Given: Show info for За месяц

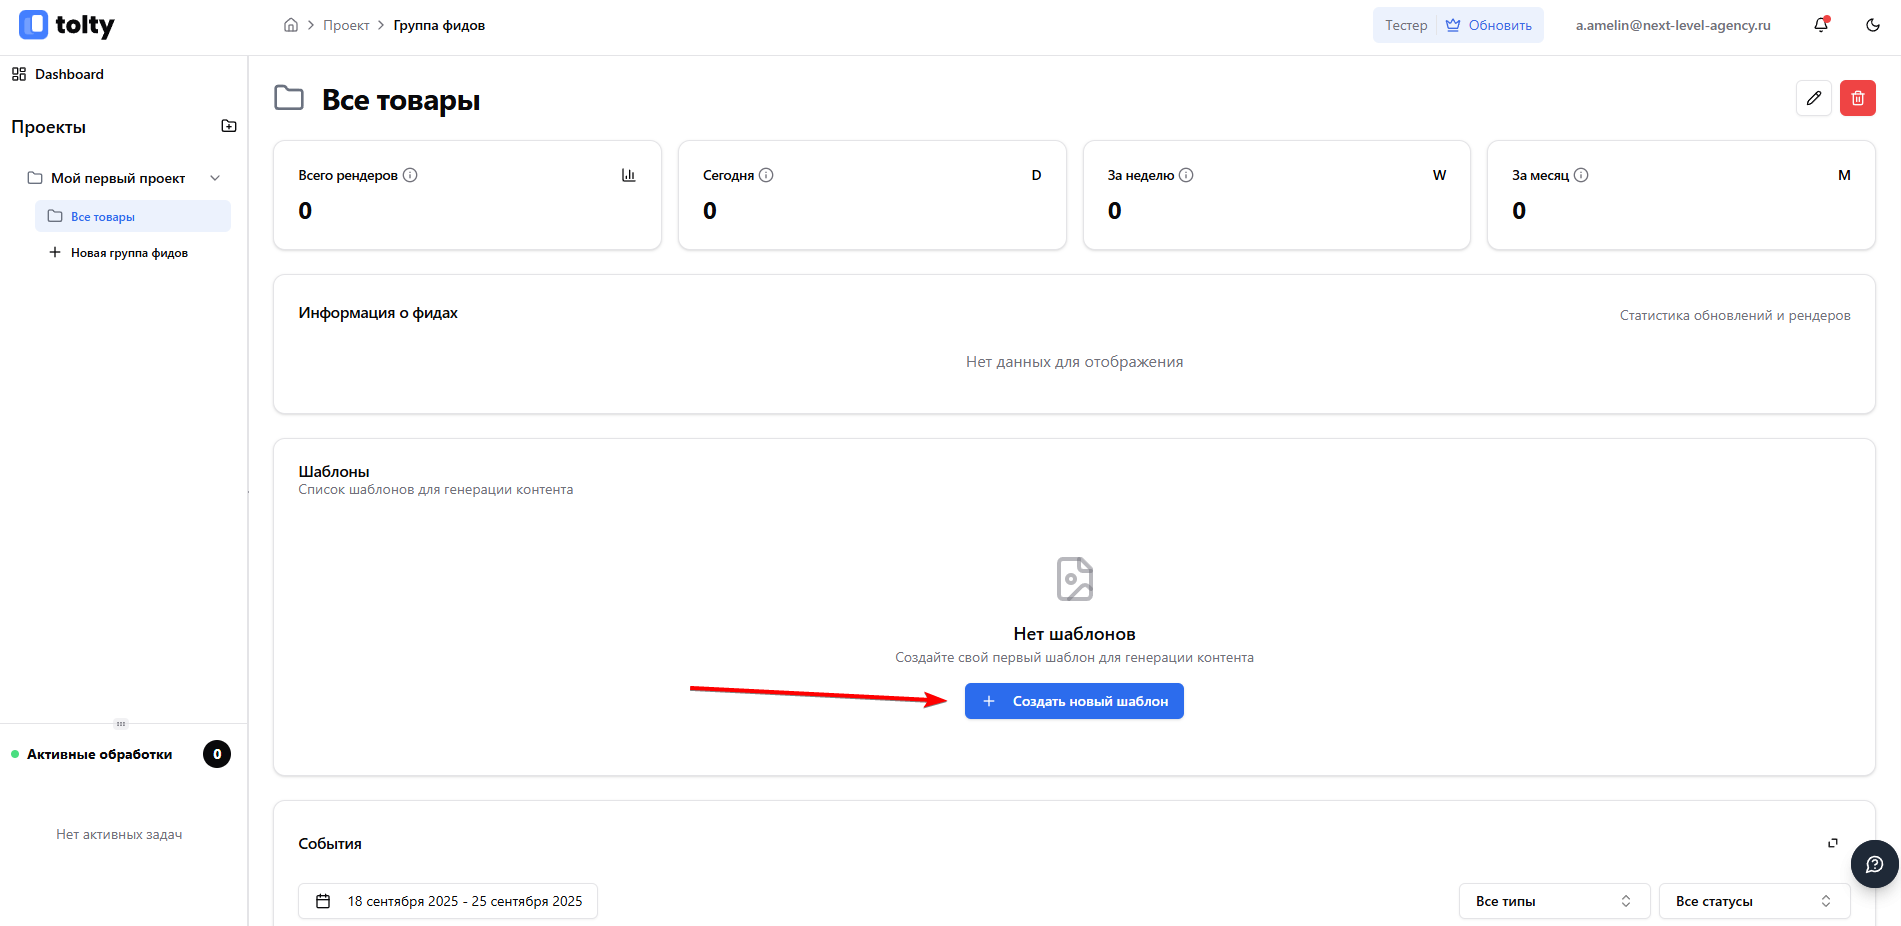Looking at the screenshot, I should (1581, 175).
